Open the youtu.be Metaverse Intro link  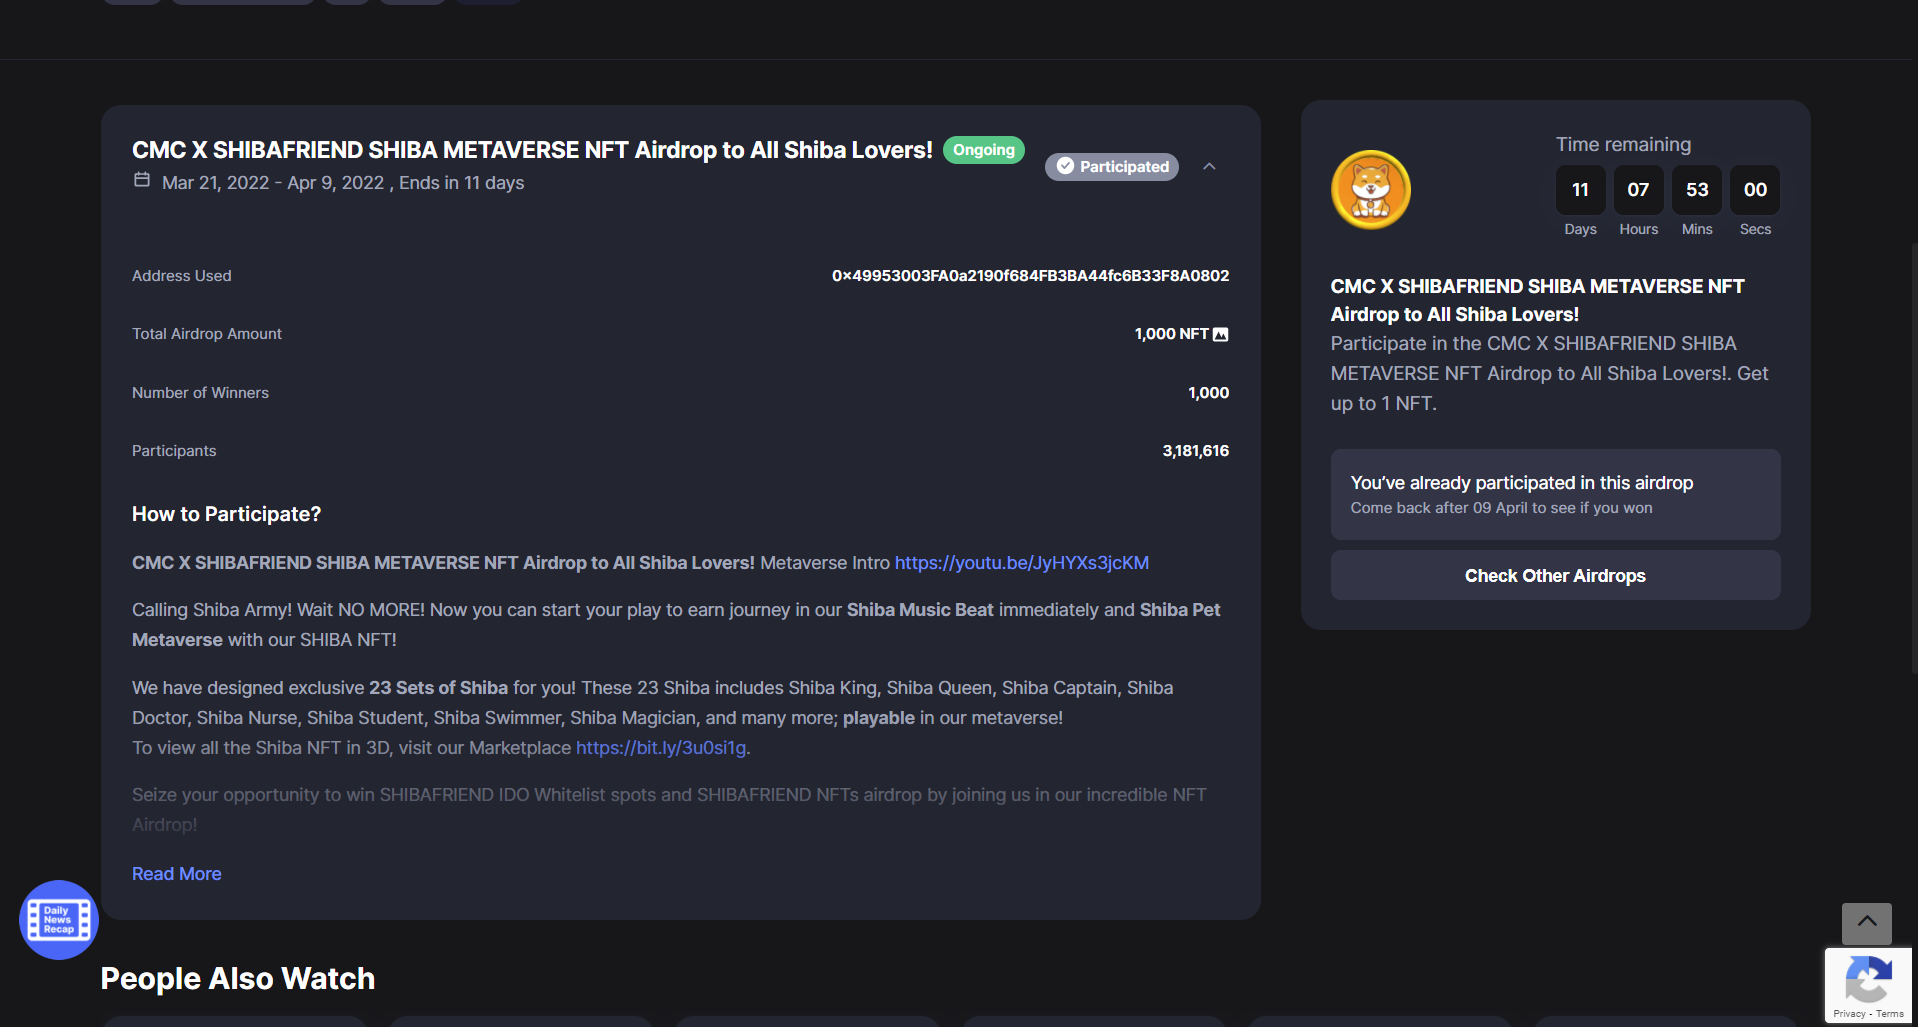coord(1021,563)
